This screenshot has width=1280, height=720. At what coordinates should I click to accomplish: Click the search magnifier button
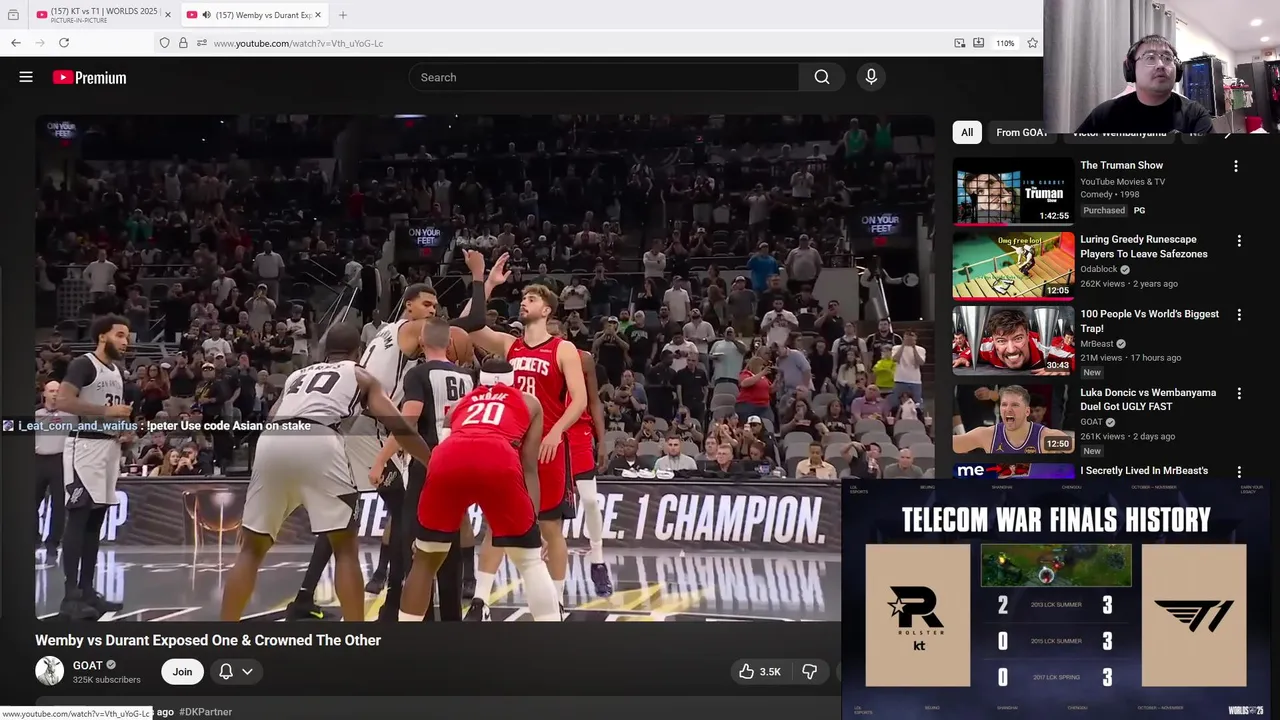pyautogui.click(x=822, y=77)
